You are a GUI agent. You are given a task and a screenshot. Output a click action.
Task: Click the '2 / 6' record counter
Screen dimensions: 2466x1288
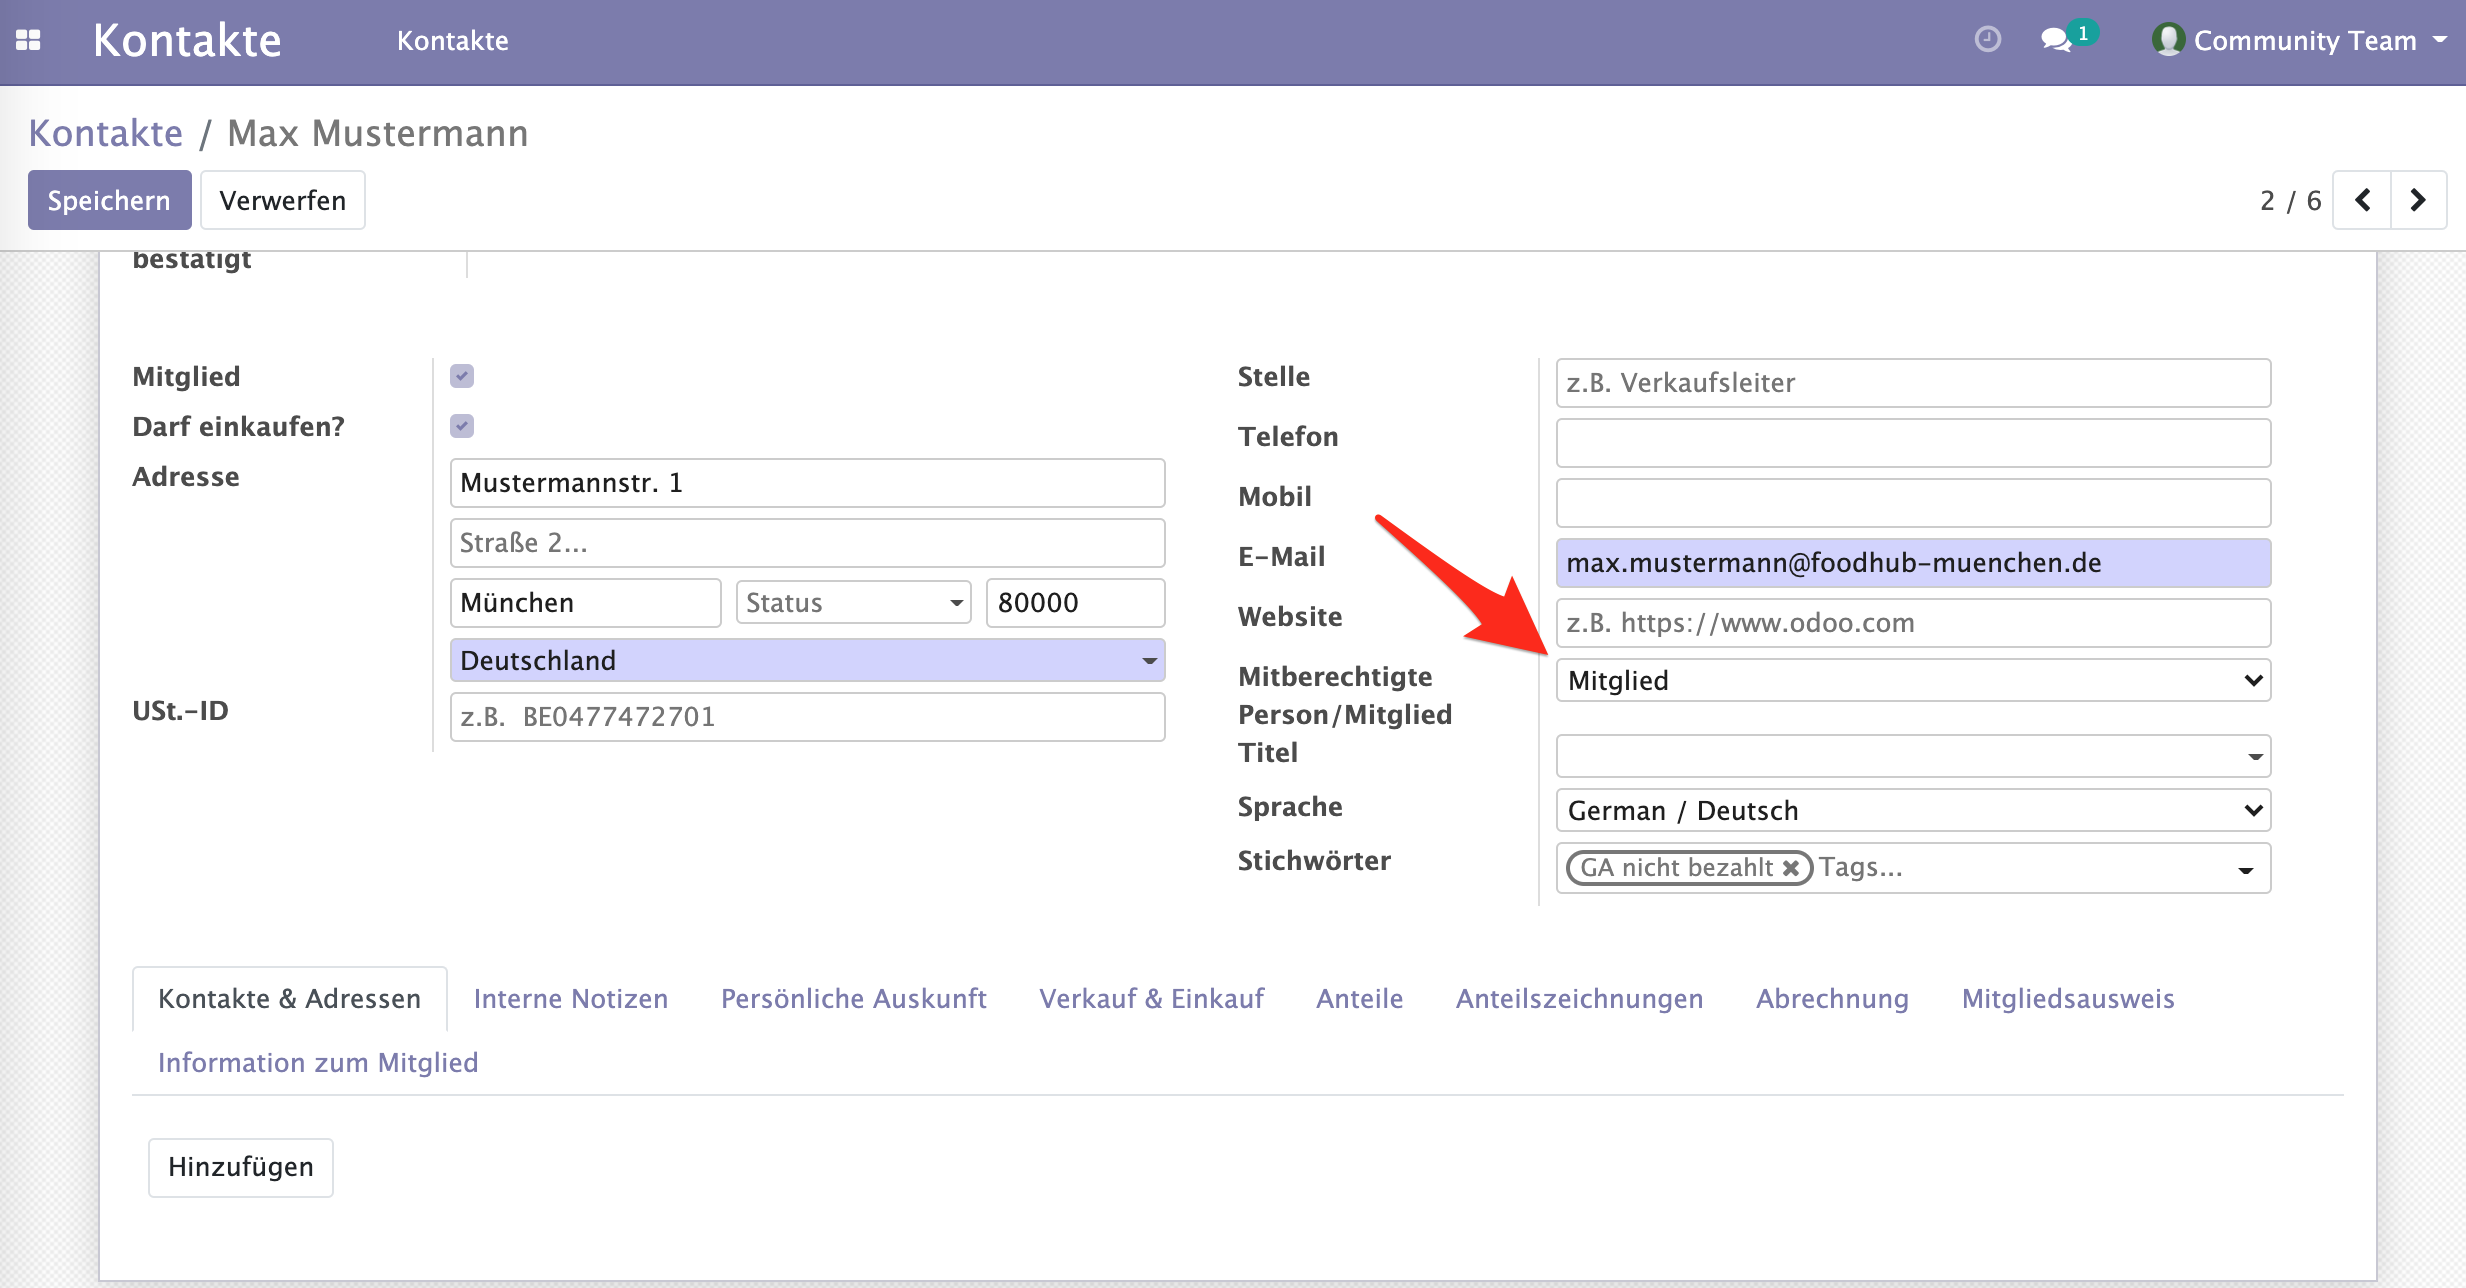coord(2290,201)
